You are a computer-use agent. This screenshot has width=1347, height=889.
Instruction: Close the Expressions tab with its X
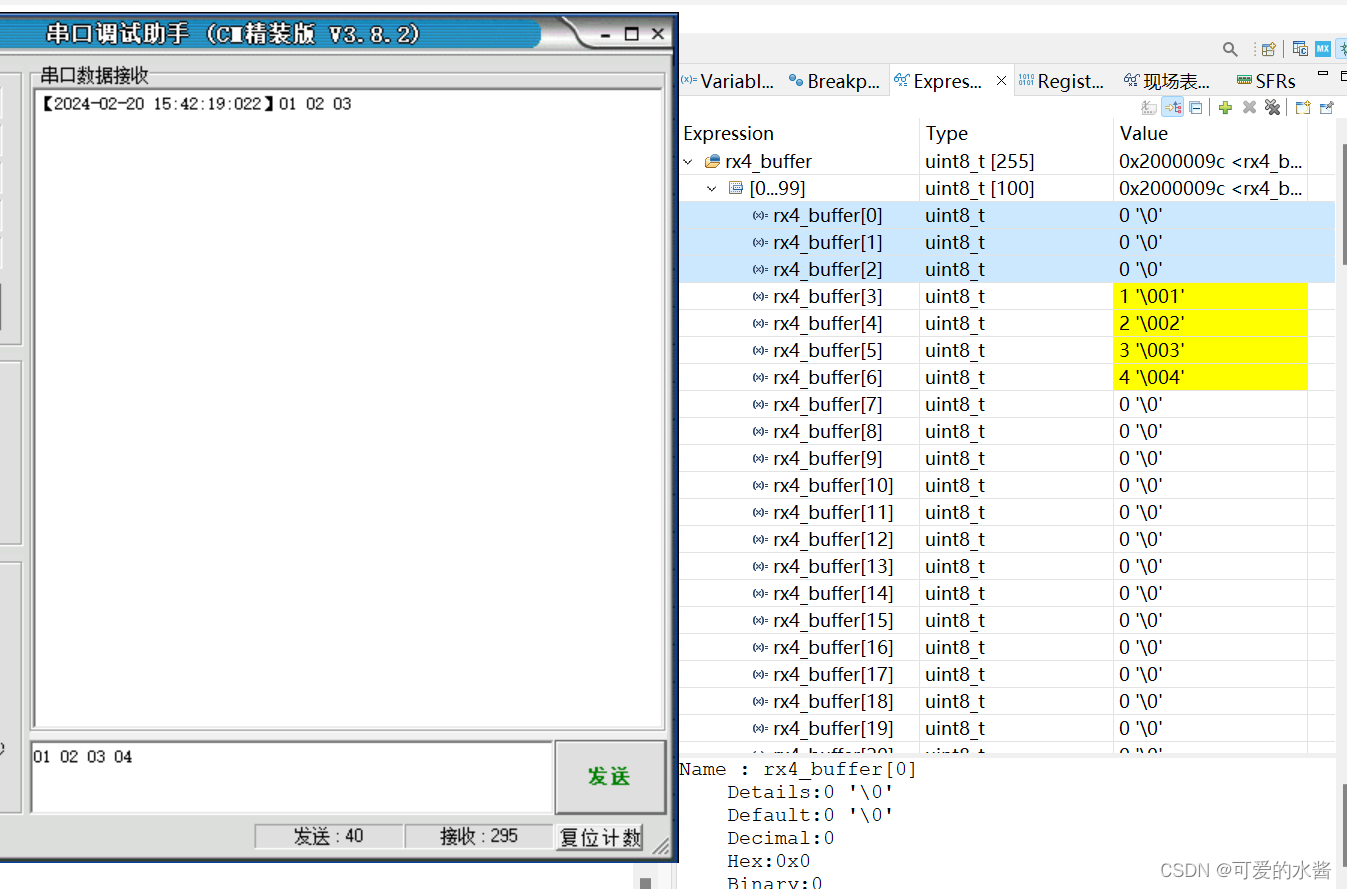pyautogui.click(x=1002, y=81)
